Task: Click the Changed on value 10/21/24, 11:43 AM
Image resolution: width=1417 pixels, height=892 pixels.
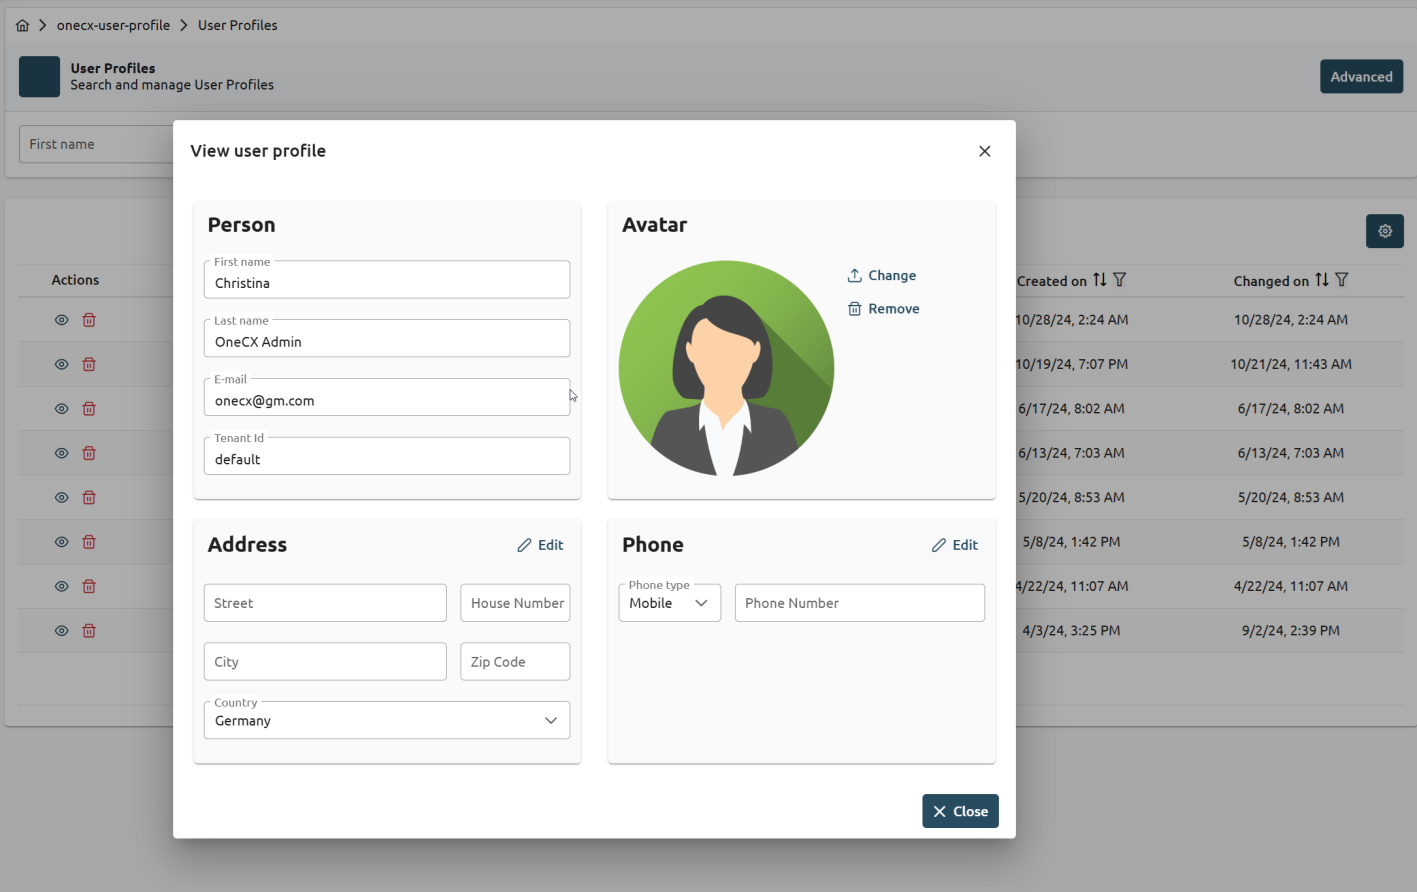Action: tap(1291, 364)
